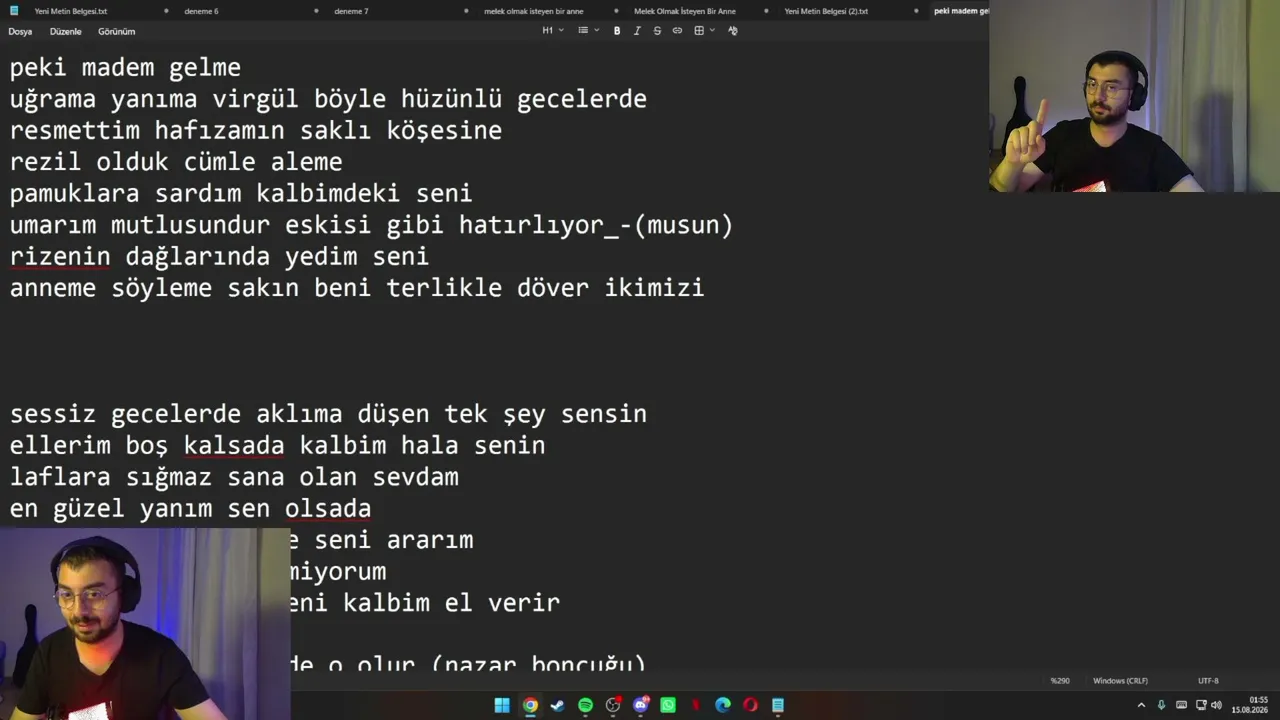Select the 'peki madem gel' tab
This screenshot has width=1280, height=720.
[961, 11]
